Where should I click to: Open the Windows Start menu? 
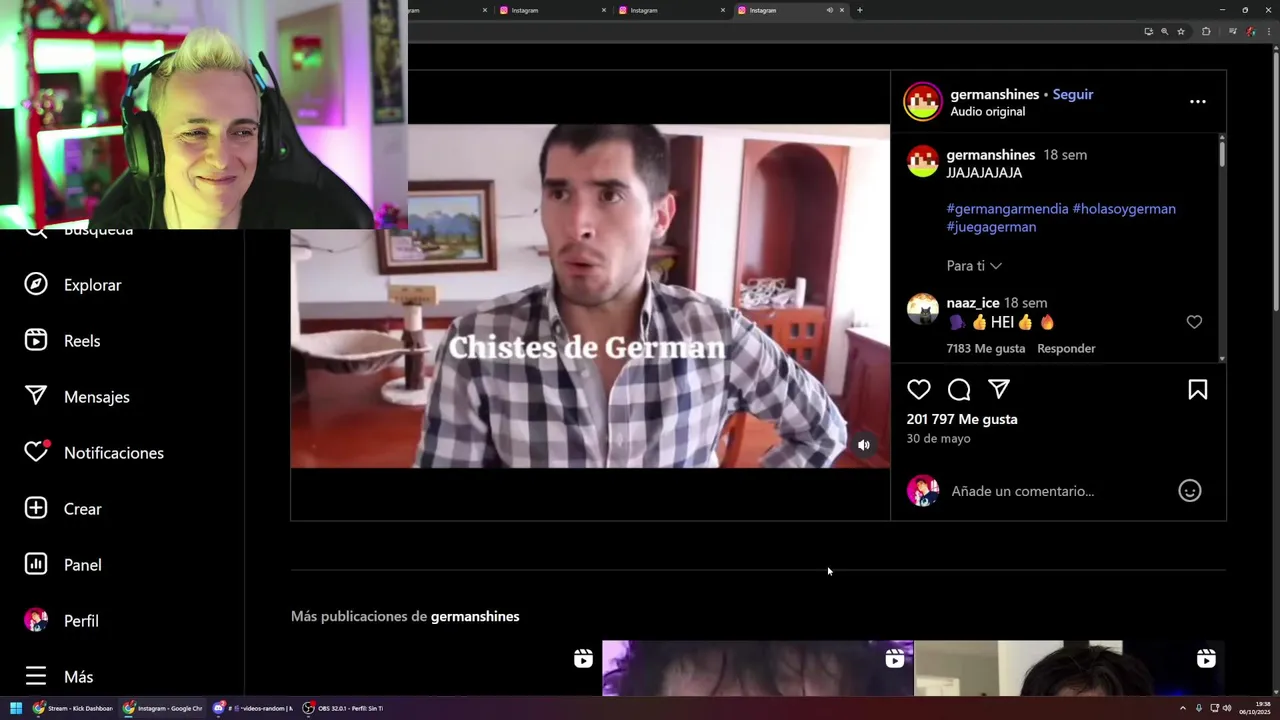[x=16, y=708]
